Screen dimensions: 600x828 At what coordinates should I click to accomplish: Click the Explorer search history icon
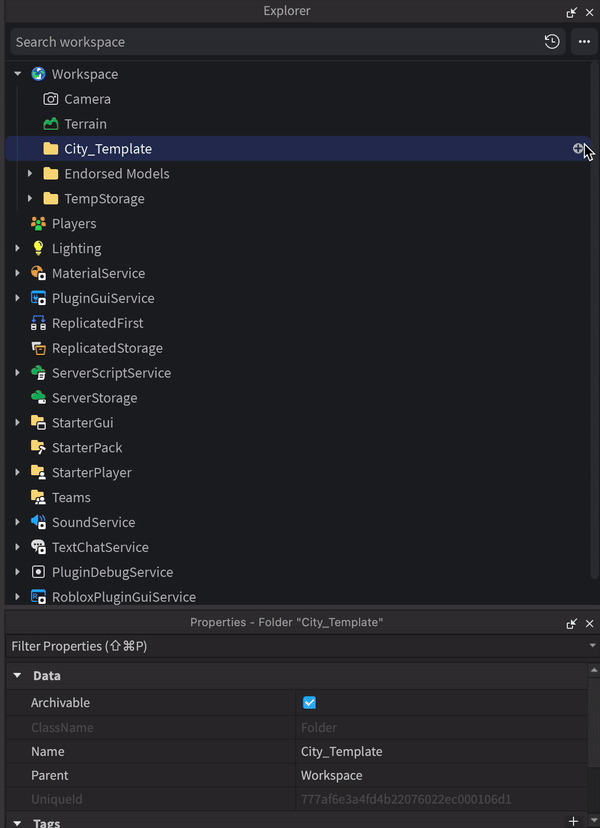[x=552, y=42]
